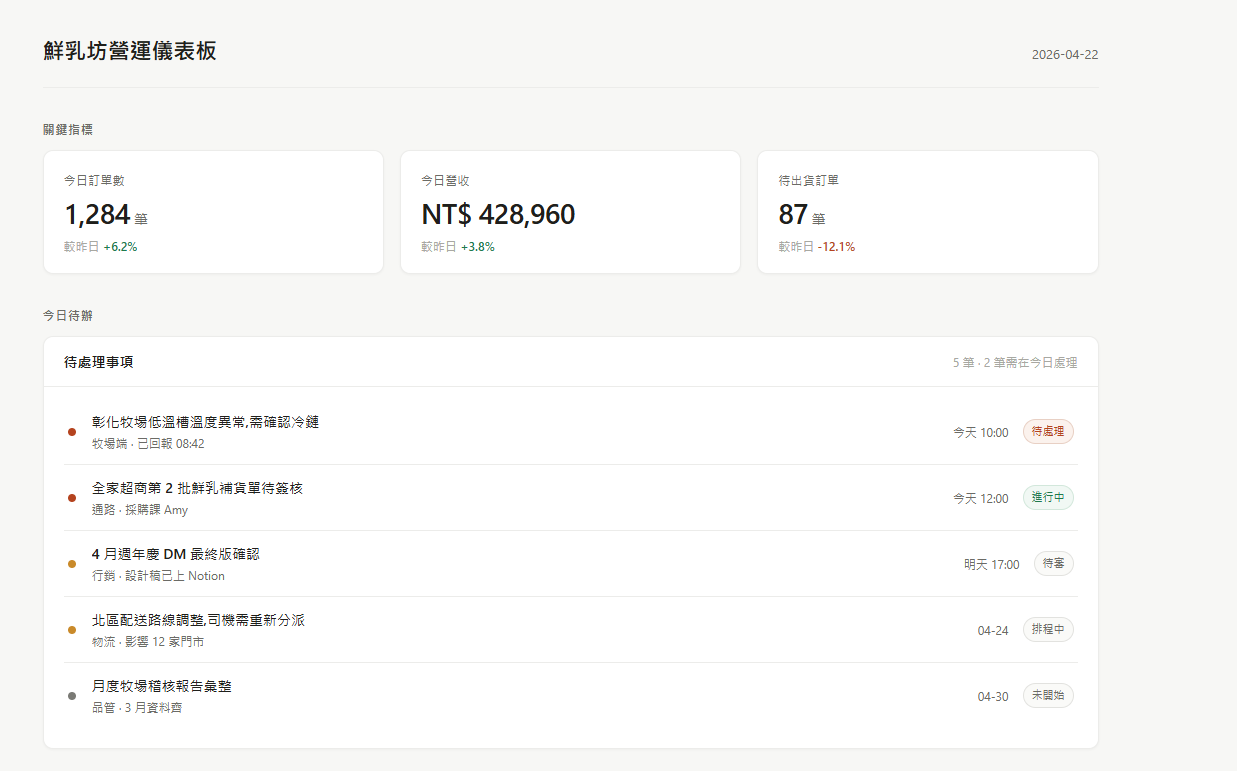This screenshot has width=1237, height=771.
Task: Select the orange dot beside 北區配送路線調整 task
Action: coord(72,630)
